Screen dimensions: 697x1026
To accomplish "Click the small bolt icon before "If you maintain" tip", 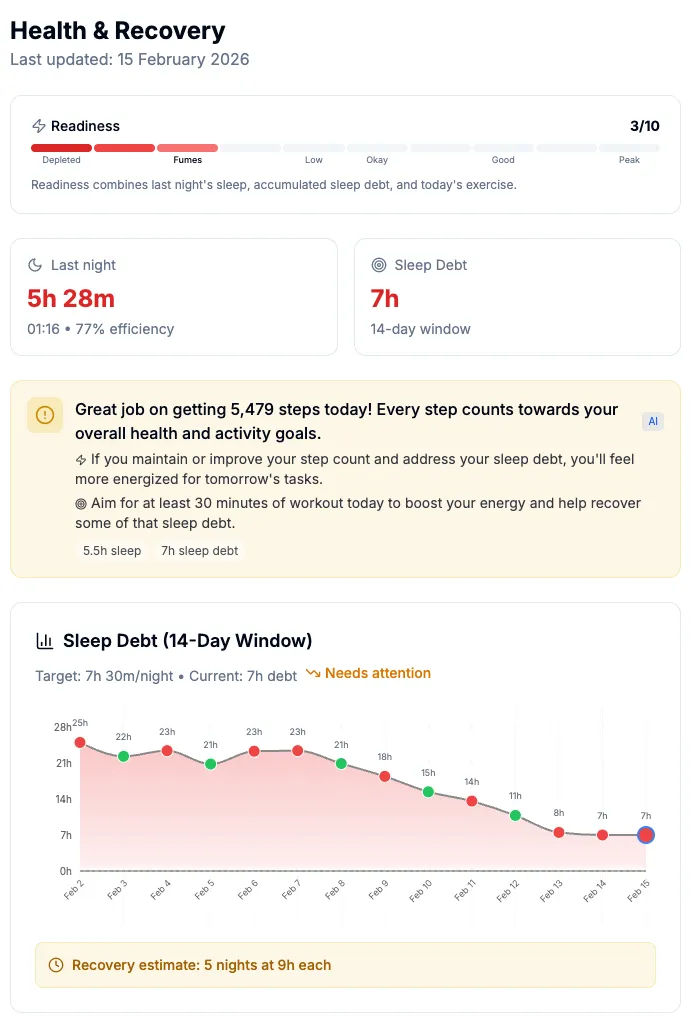I will pos(81,460).
